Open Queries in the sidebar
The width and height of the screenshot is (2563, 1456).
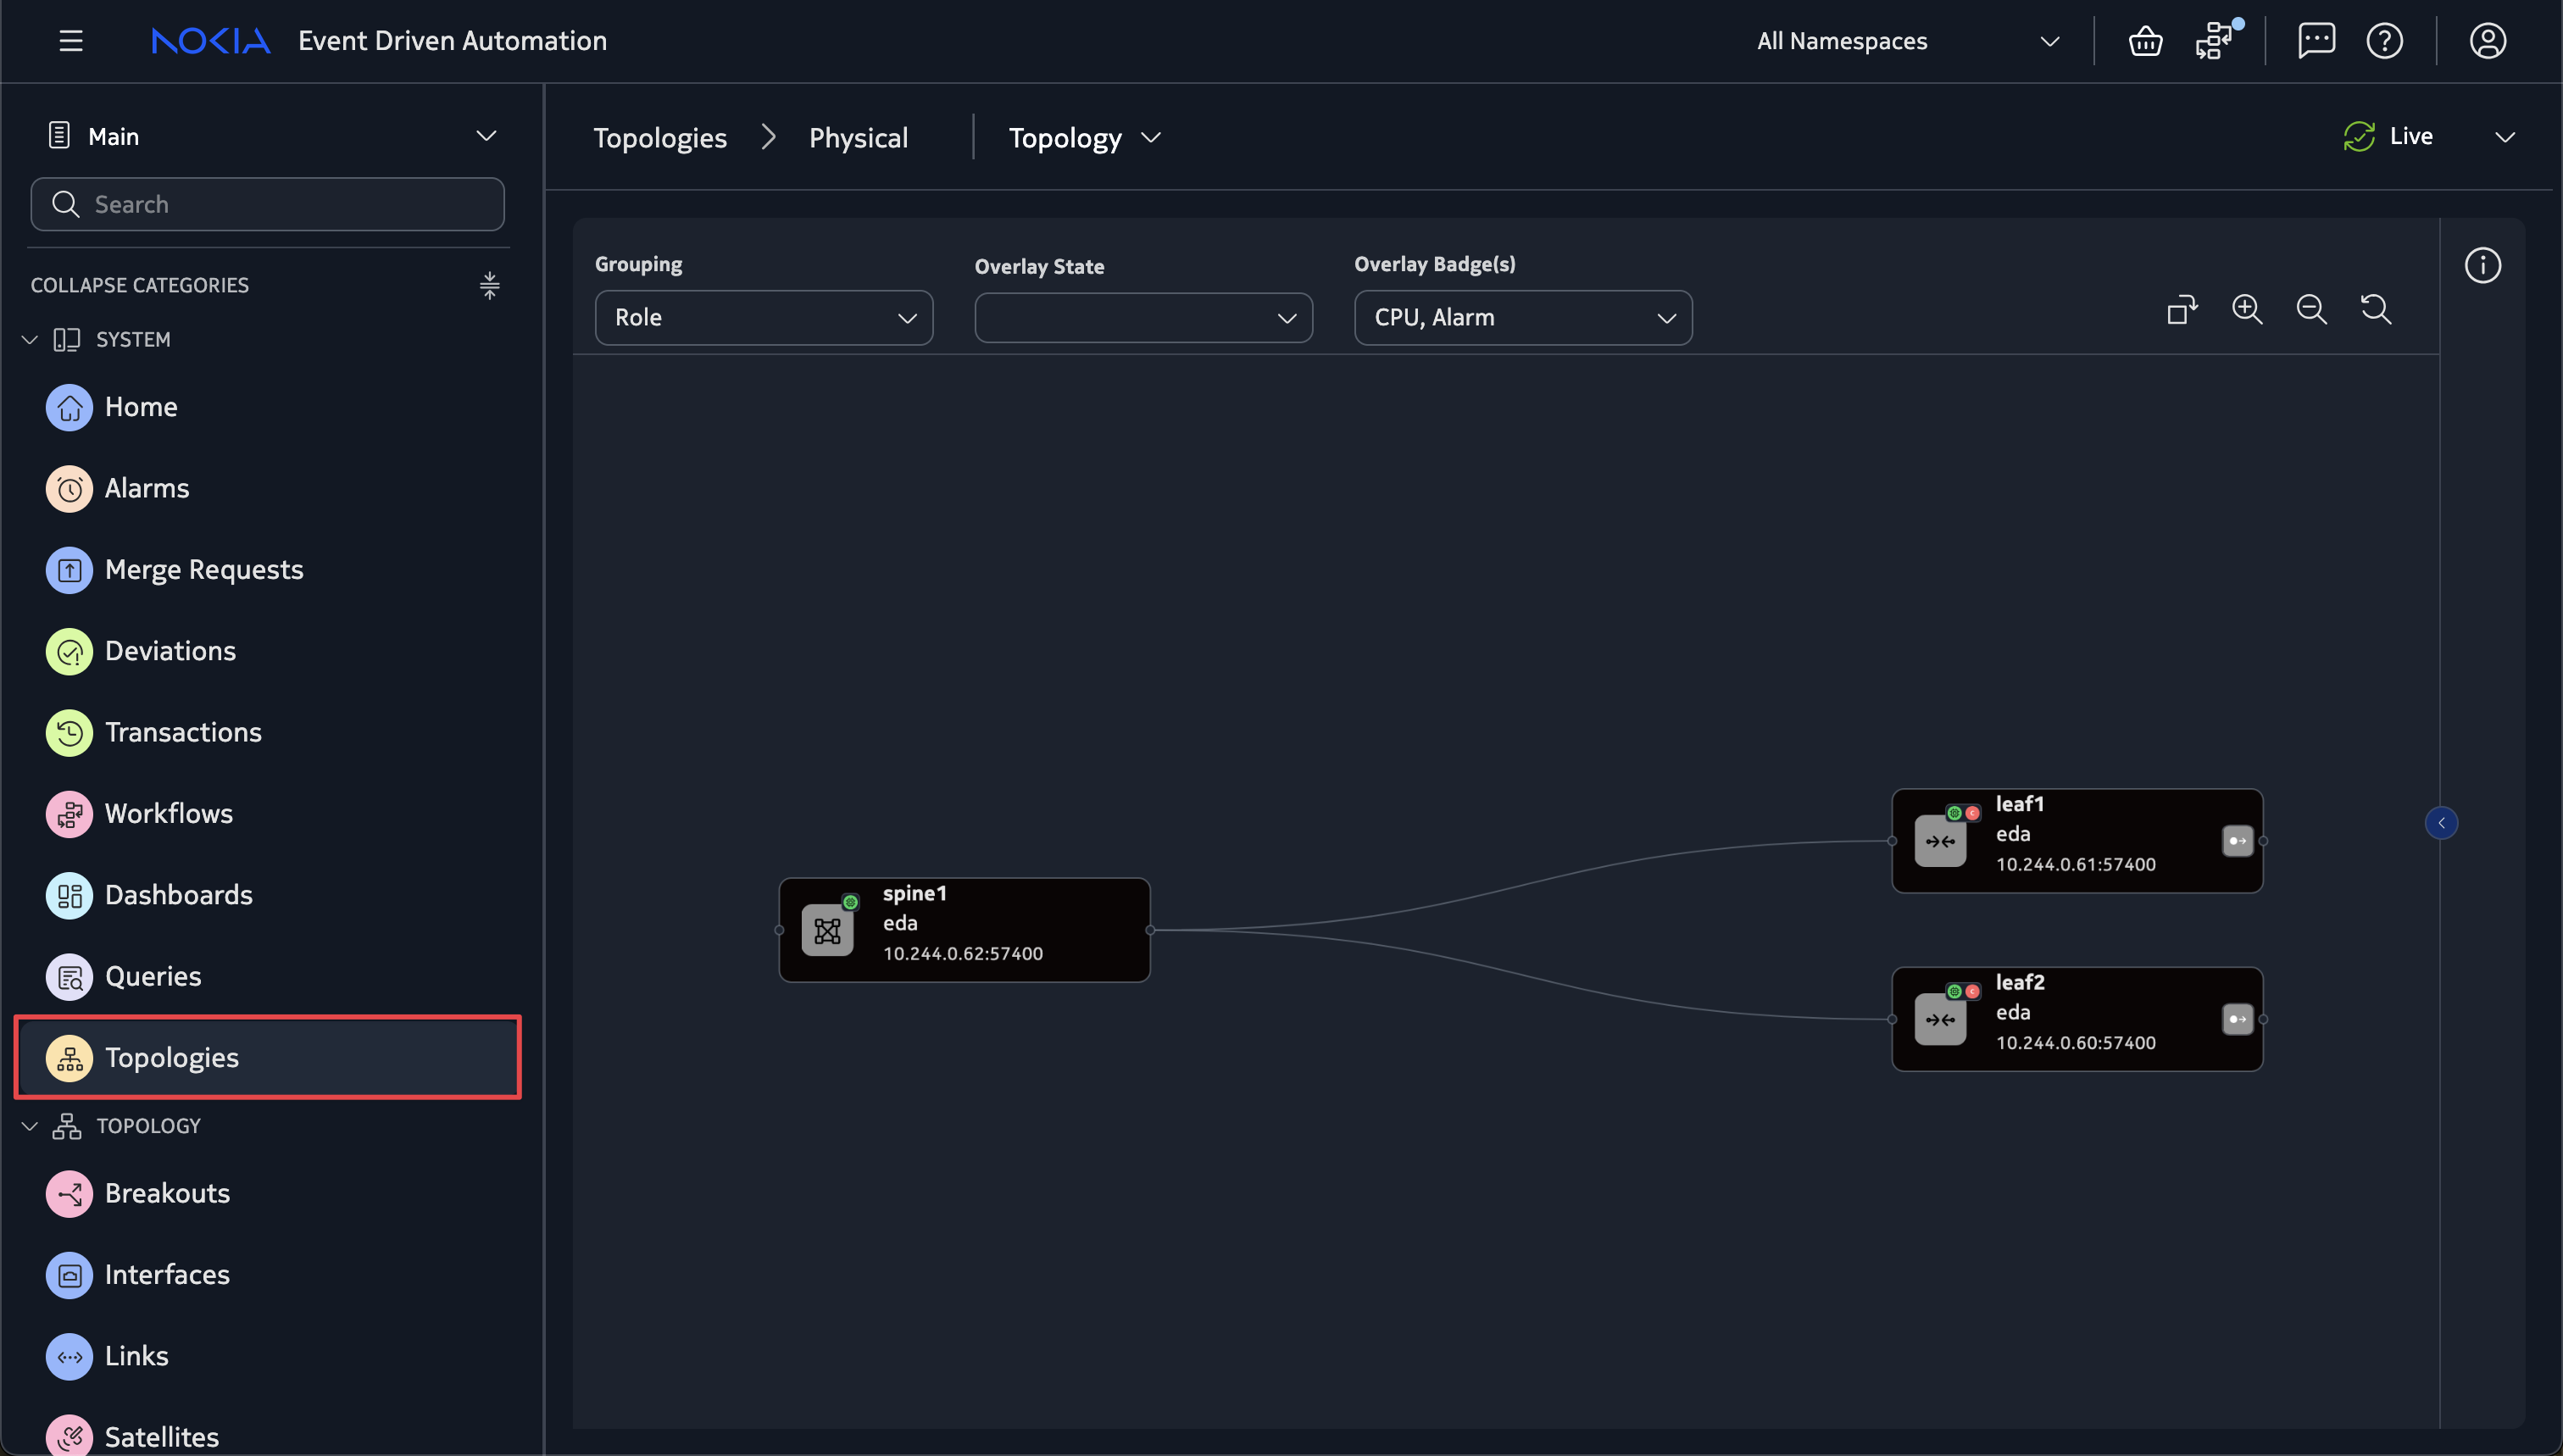pos(266,977)
